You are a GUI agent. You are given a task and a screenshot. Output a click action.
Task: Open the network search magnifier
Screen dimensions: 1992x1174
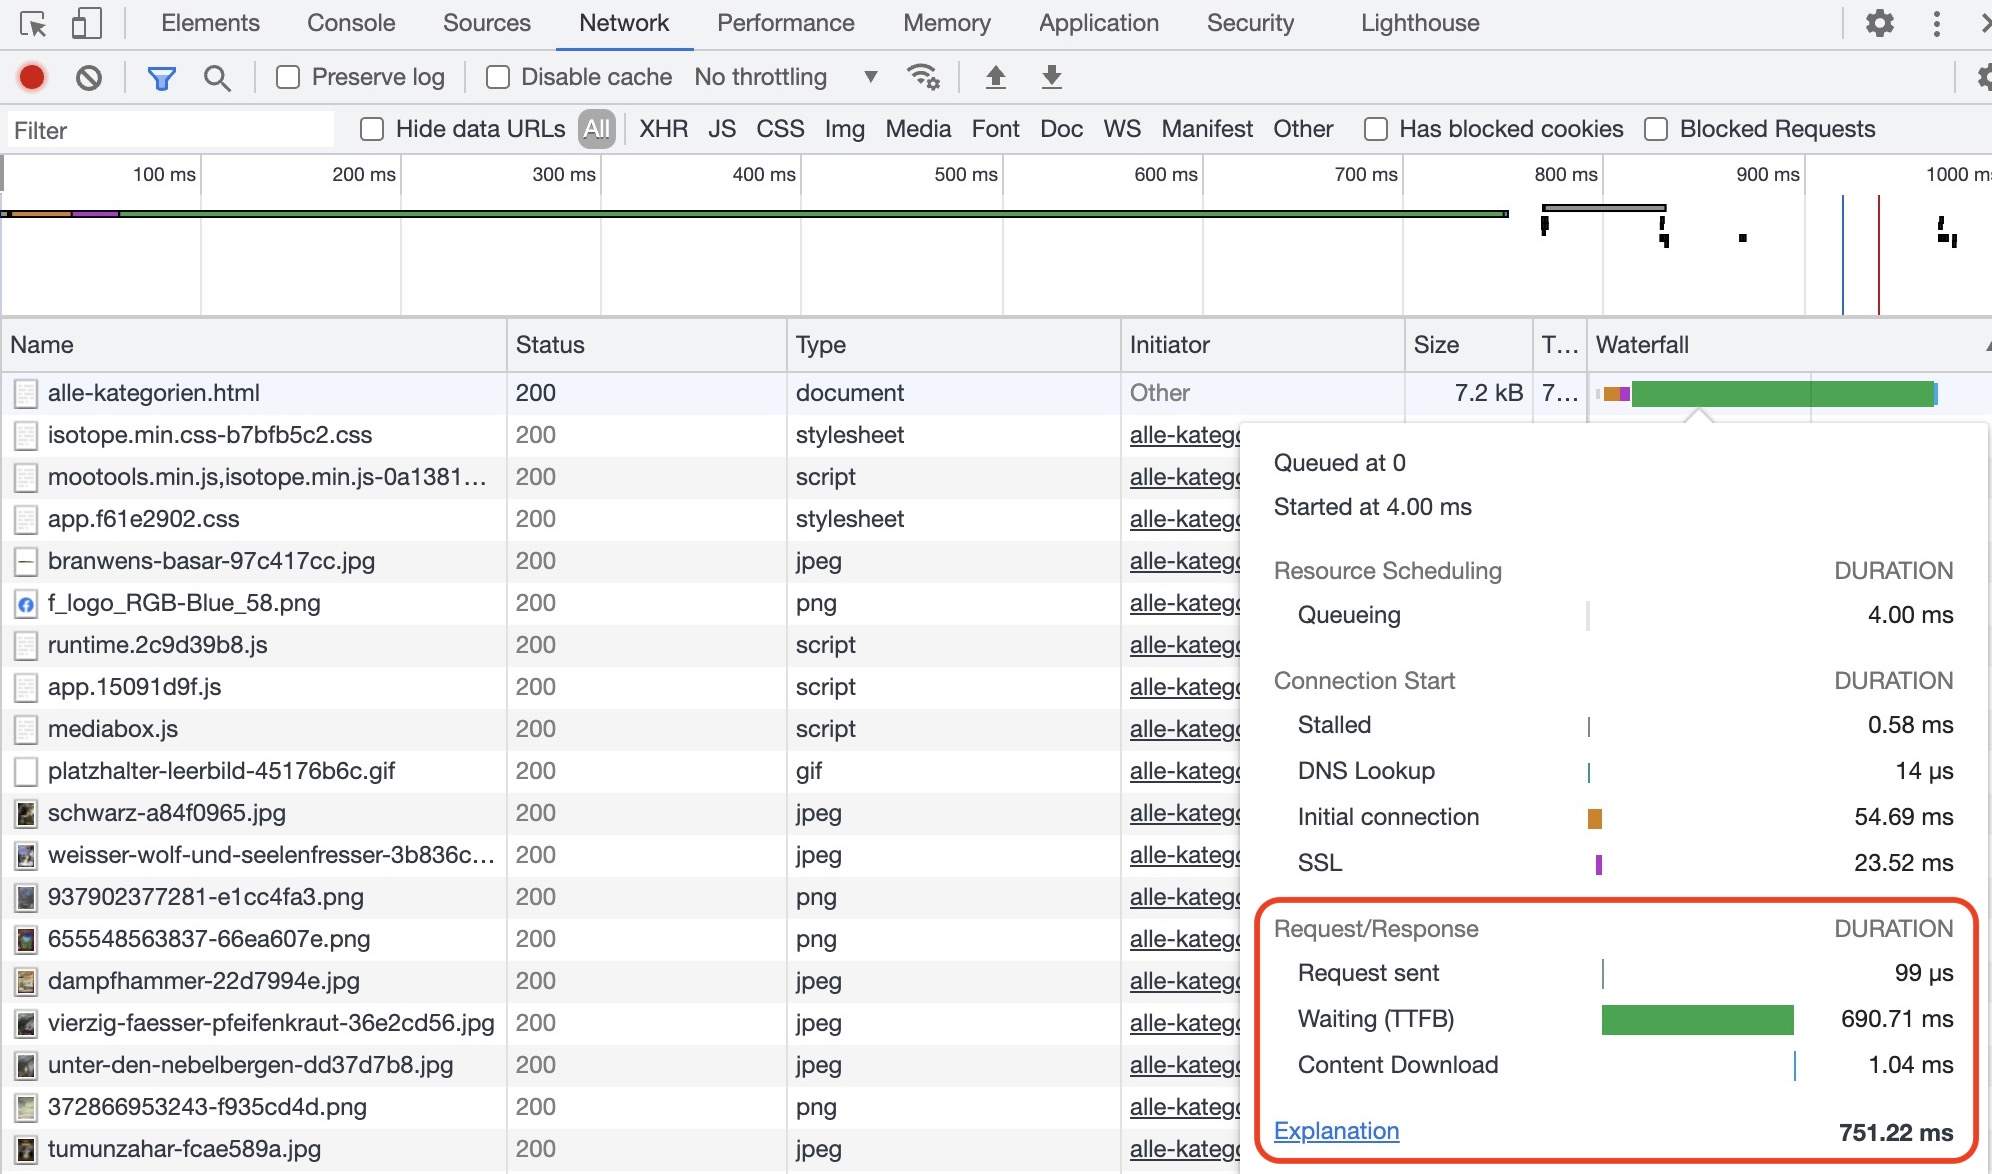216,77
